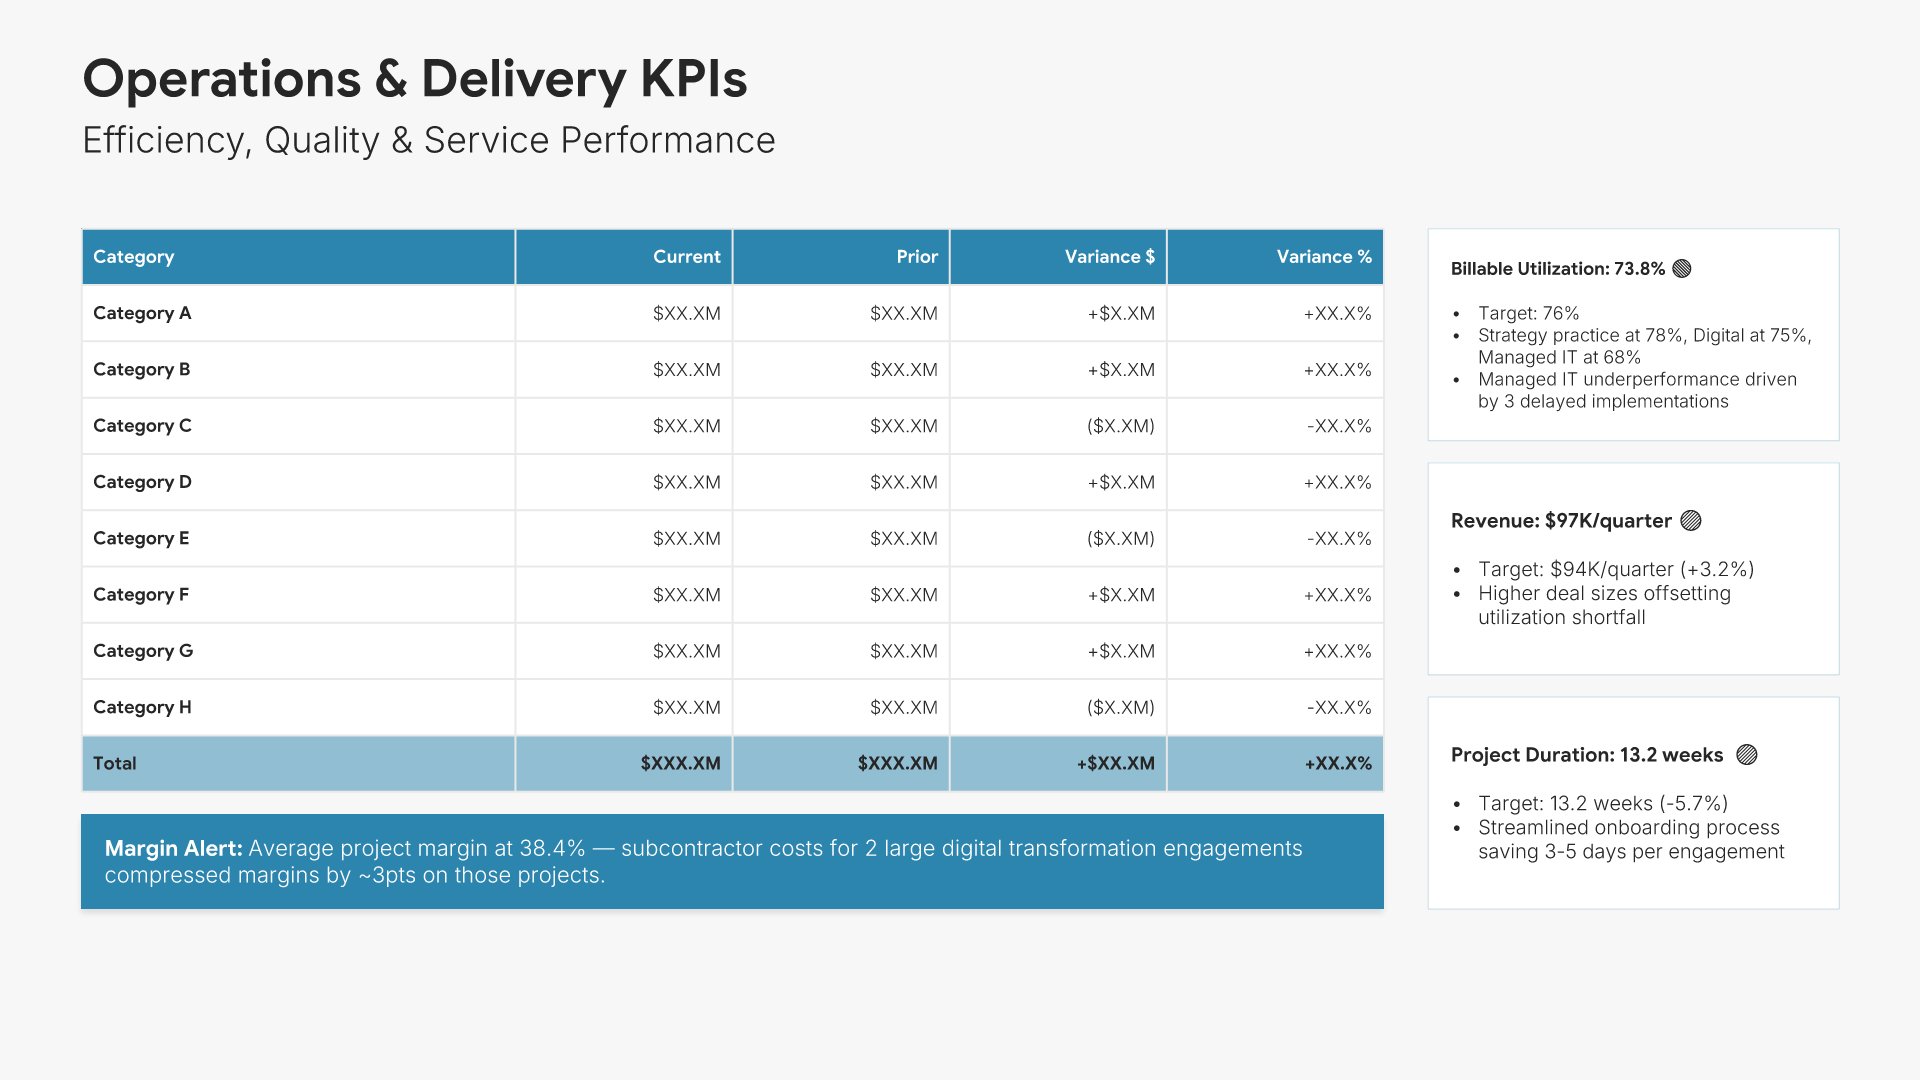Click the Revenue status circle icon
Image resolution: width=1920 pixels, height=1080 pixels.
pyautogui.click(x=1691, y=521)
